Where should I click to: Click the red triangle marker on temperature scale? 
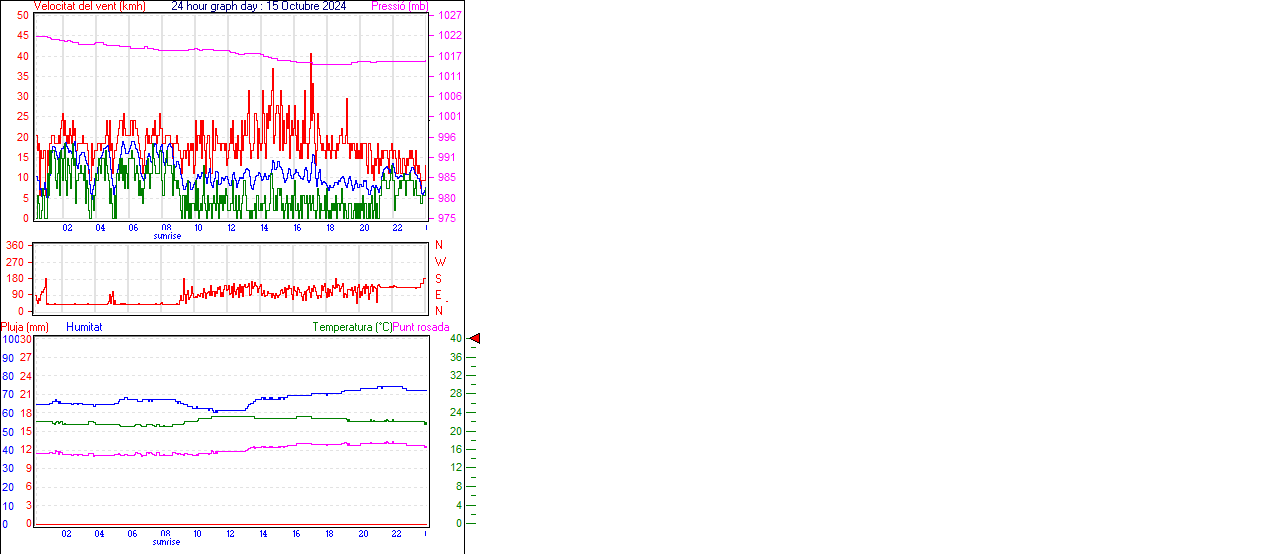click(x=475, y=339)
